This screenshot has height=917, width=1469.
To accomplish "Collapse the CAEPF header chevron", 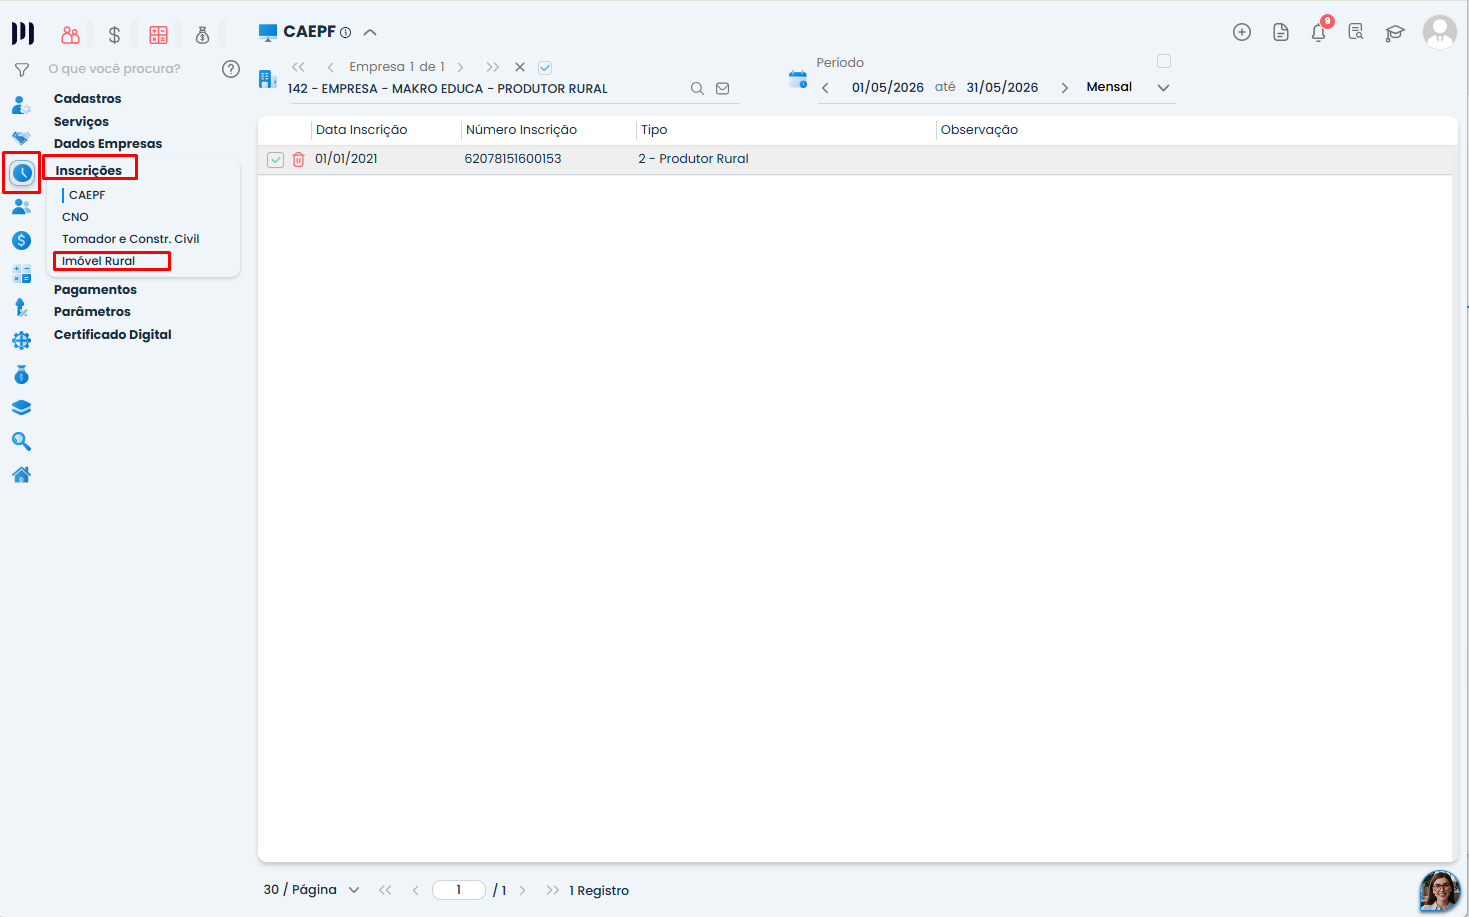I will (x=370, y=32).
